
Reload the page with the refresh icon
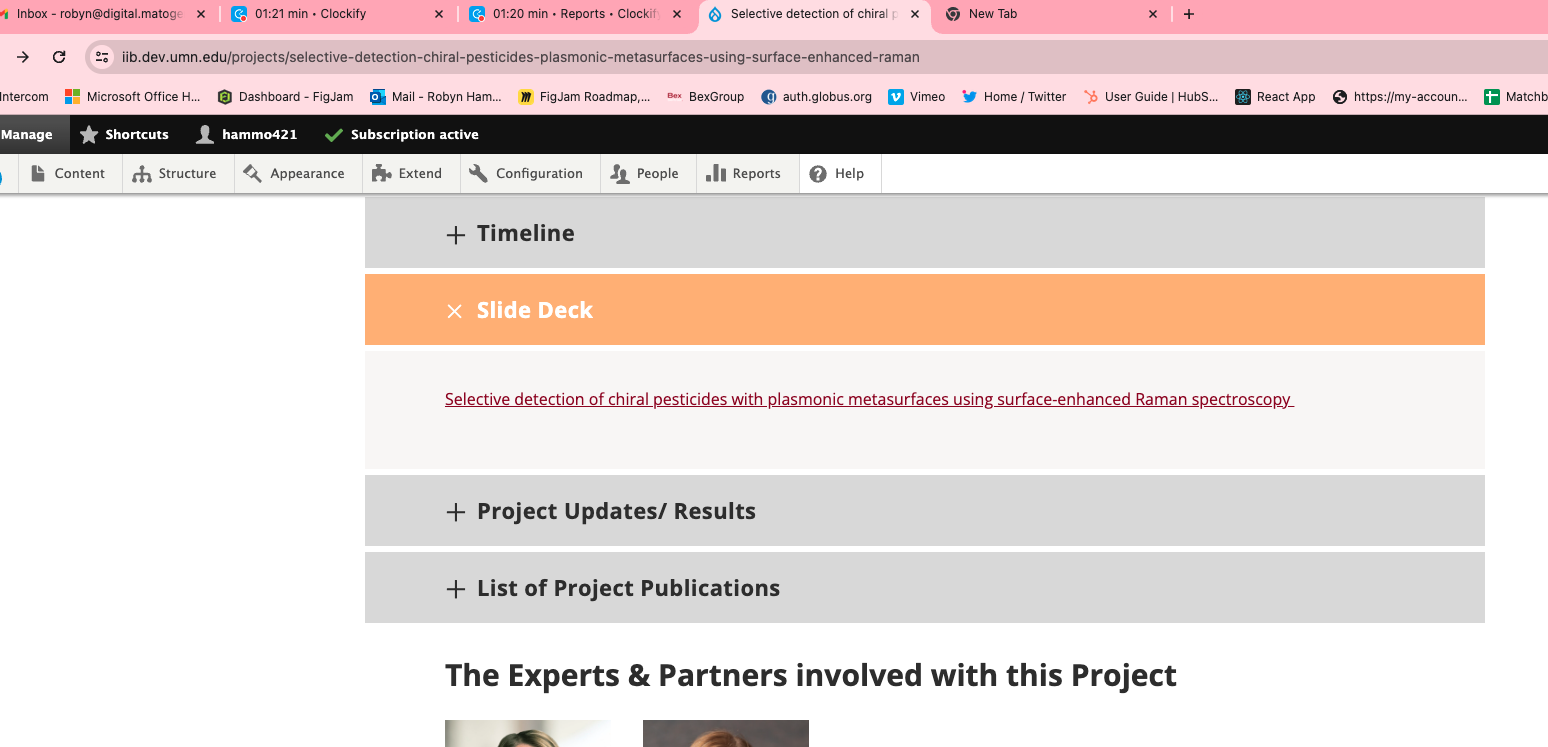tap(59, 57)
